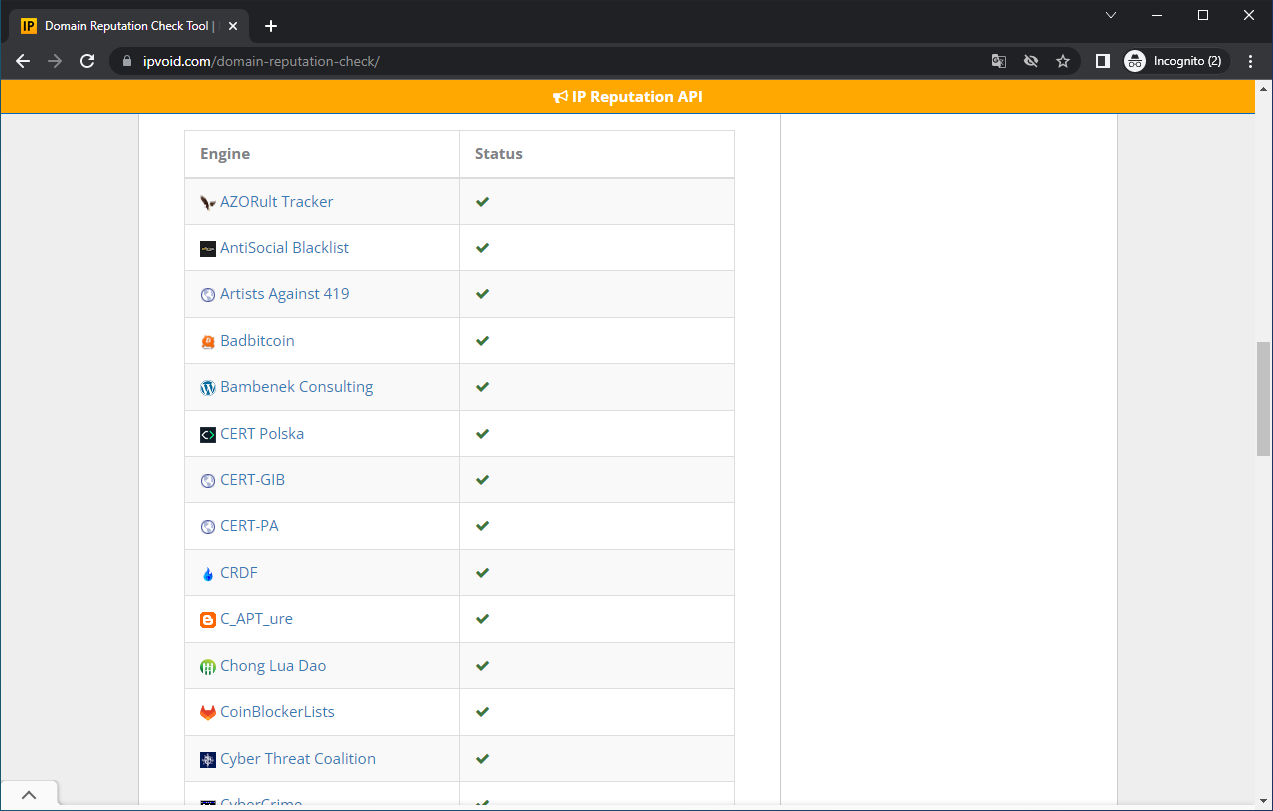Toggle the browser side panel button
This screenshot has width=1273, height=811.
[1102, 61]
